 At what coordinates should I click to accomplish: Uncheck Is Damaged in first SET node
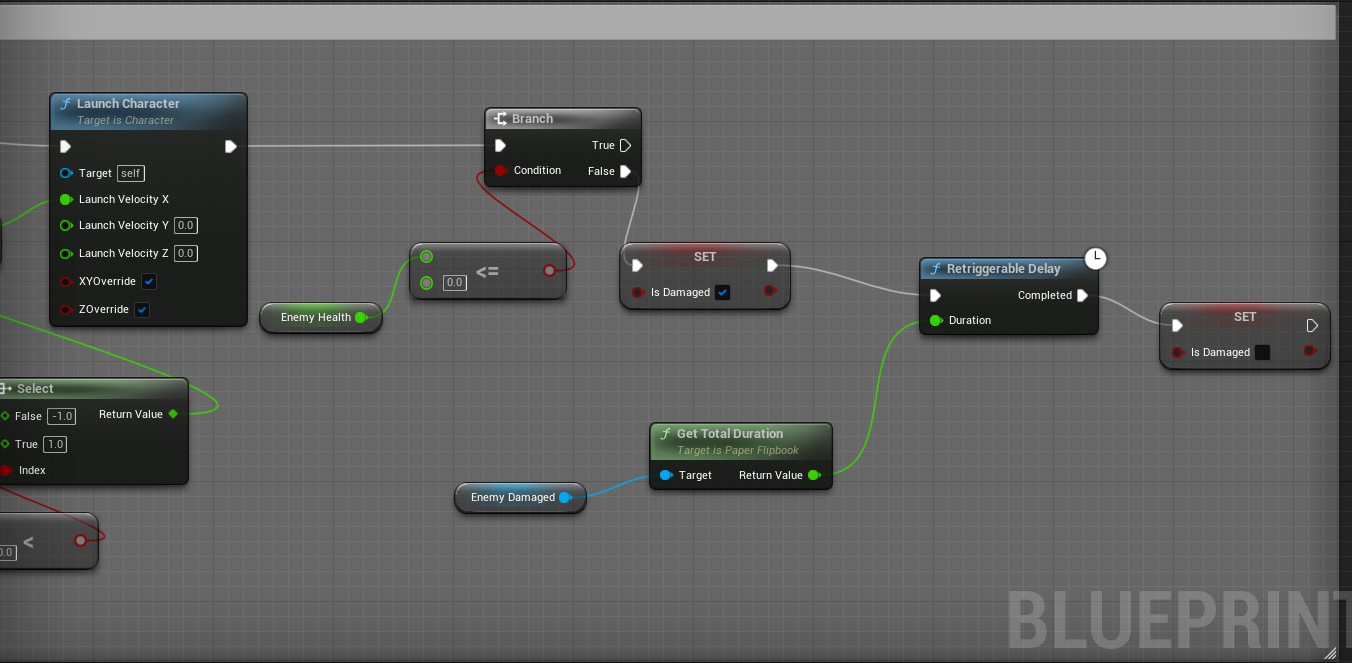tap(723, 293)
